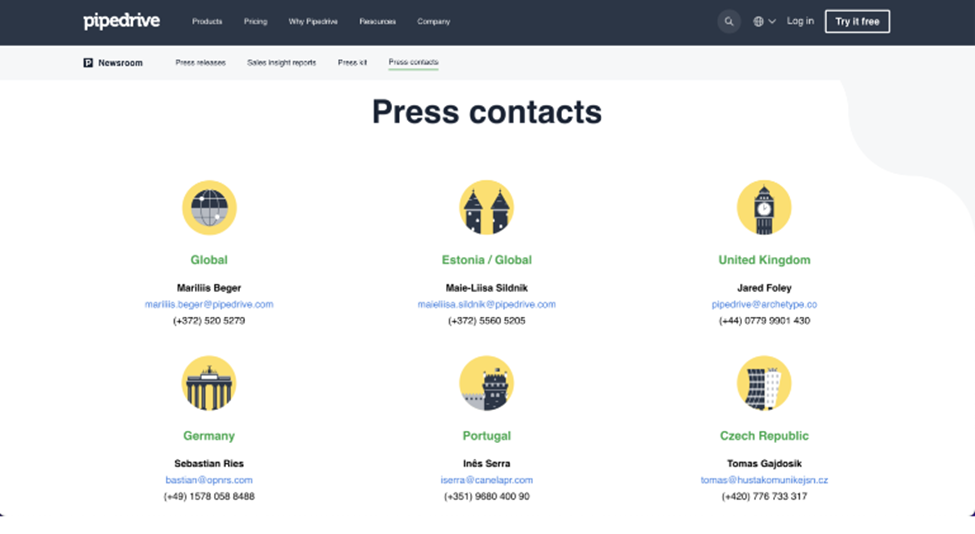
Task: Open the Company menu
Action: pyautogui.click(x=433, y=21)
